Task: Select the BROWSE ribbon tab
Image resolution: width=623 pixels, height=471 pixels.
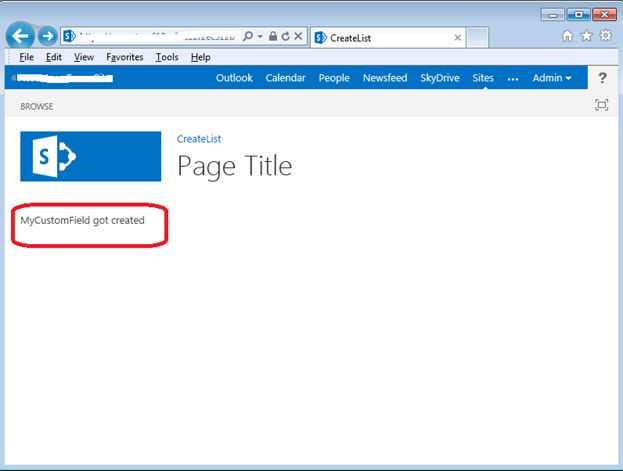Action: pos(37,107)
